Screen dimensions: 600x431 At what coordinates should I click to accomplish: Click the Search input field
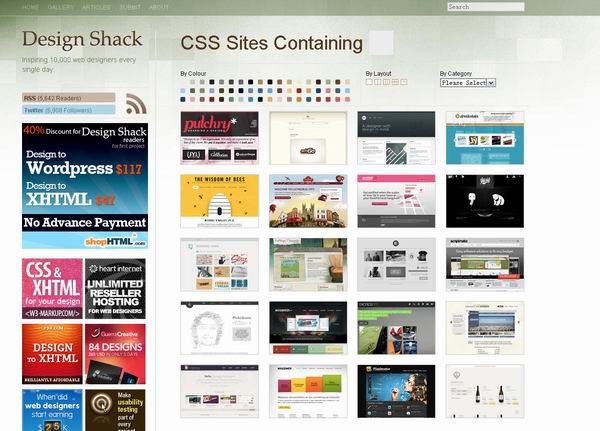click(x=485, y=7)
